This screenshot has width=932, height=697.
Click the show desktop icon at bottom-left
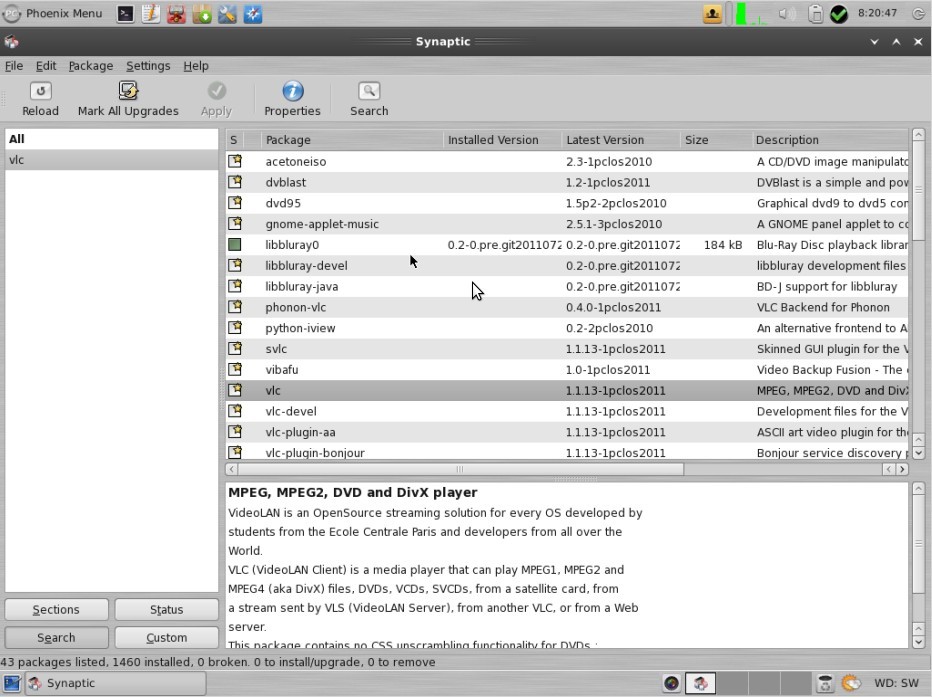tap(12, 683)
